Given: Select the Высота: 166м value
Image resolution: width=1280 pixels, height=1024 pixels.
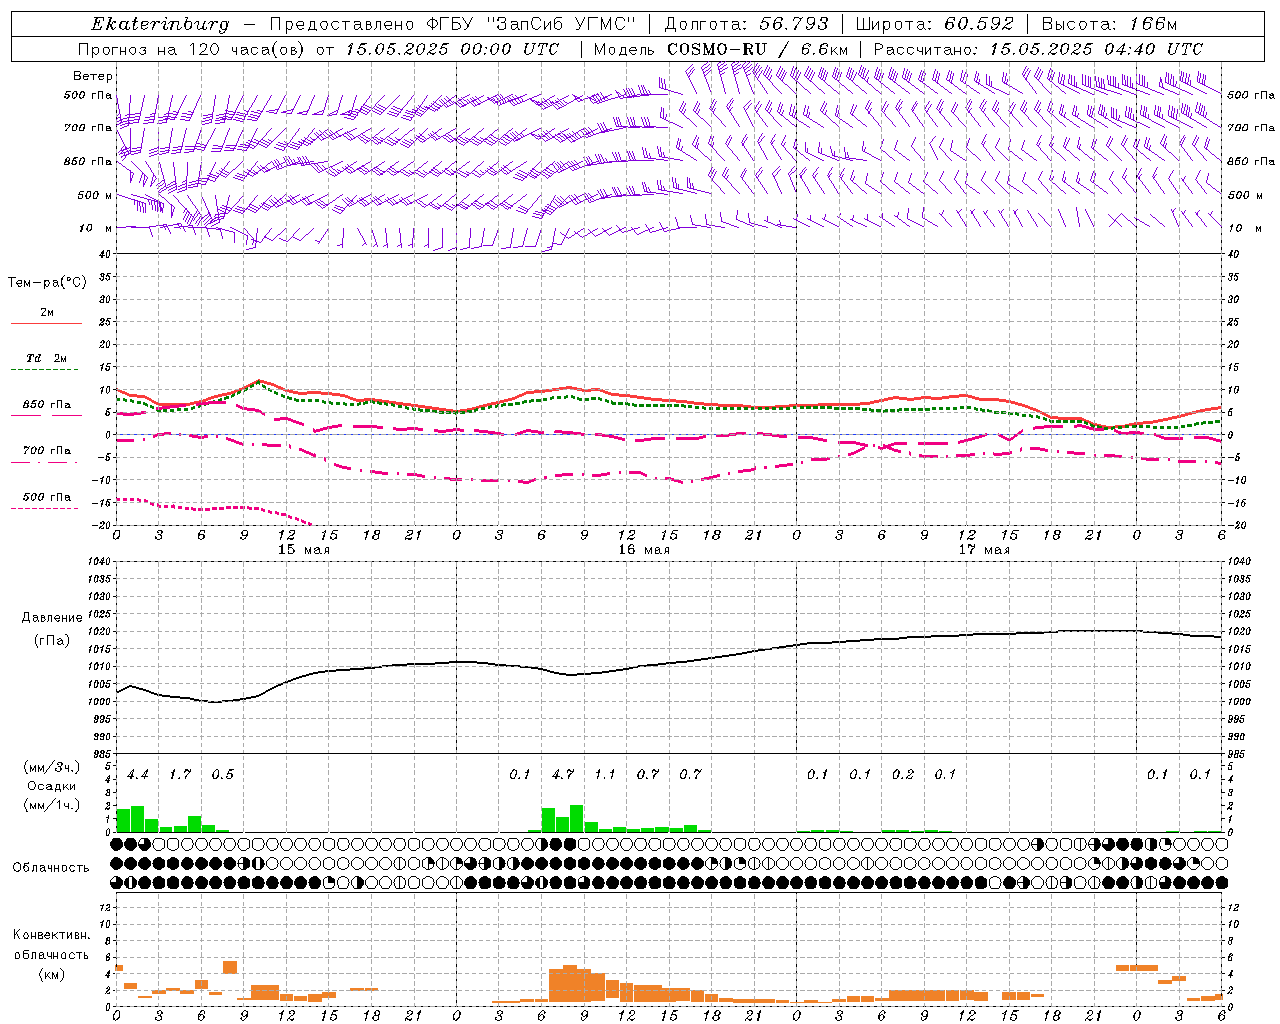Looking at the screenshot, I should pyautogui.click(x=1110, y=24).
